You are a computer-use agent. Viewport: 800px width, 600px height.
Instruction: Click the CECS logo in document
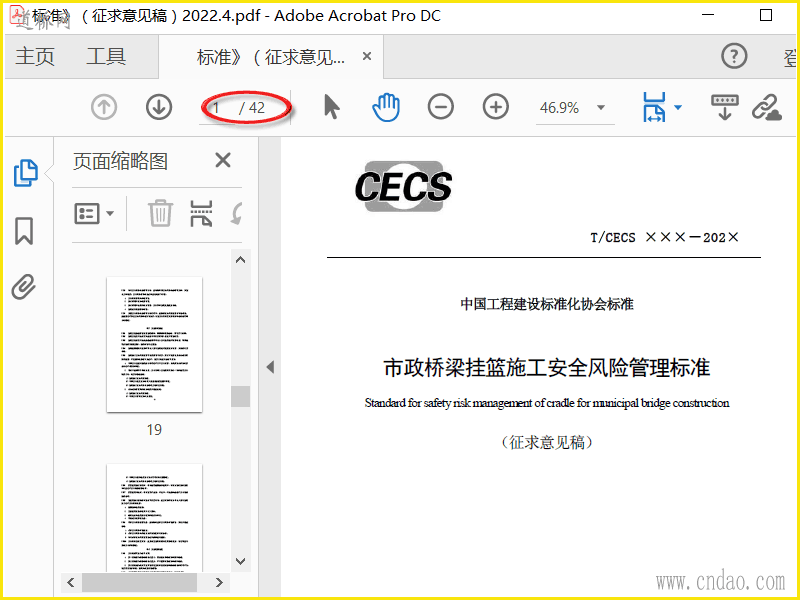403,186
